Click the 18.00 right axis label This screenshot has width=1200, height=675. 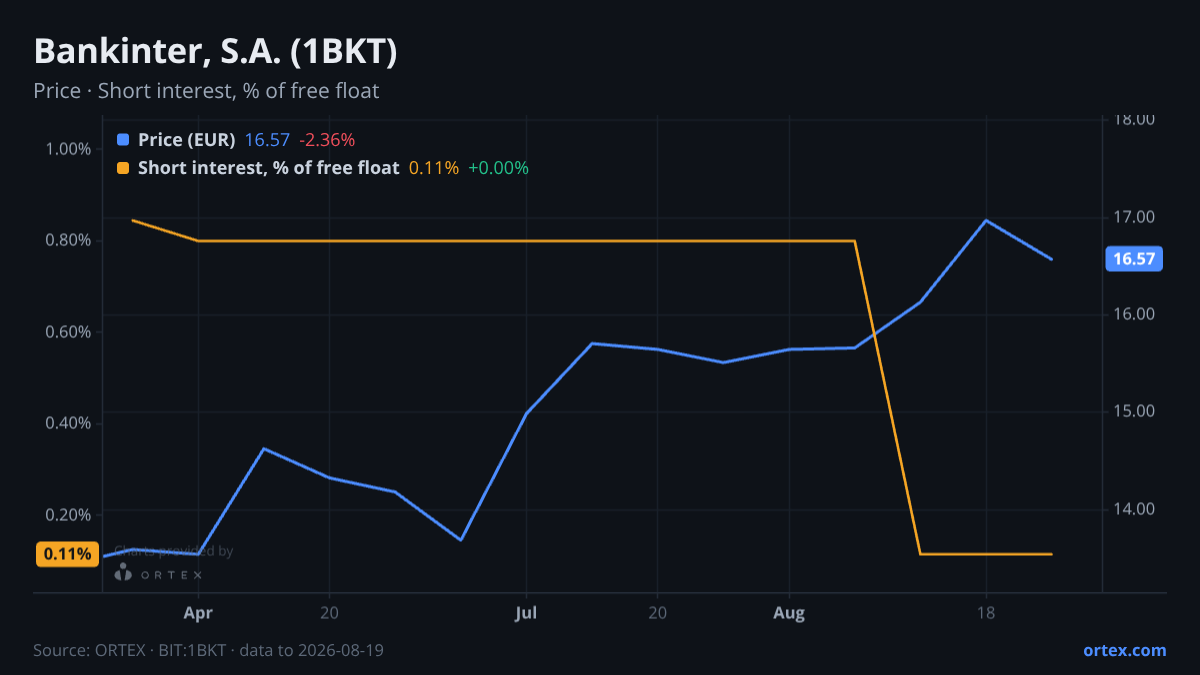coord(1134,120)
